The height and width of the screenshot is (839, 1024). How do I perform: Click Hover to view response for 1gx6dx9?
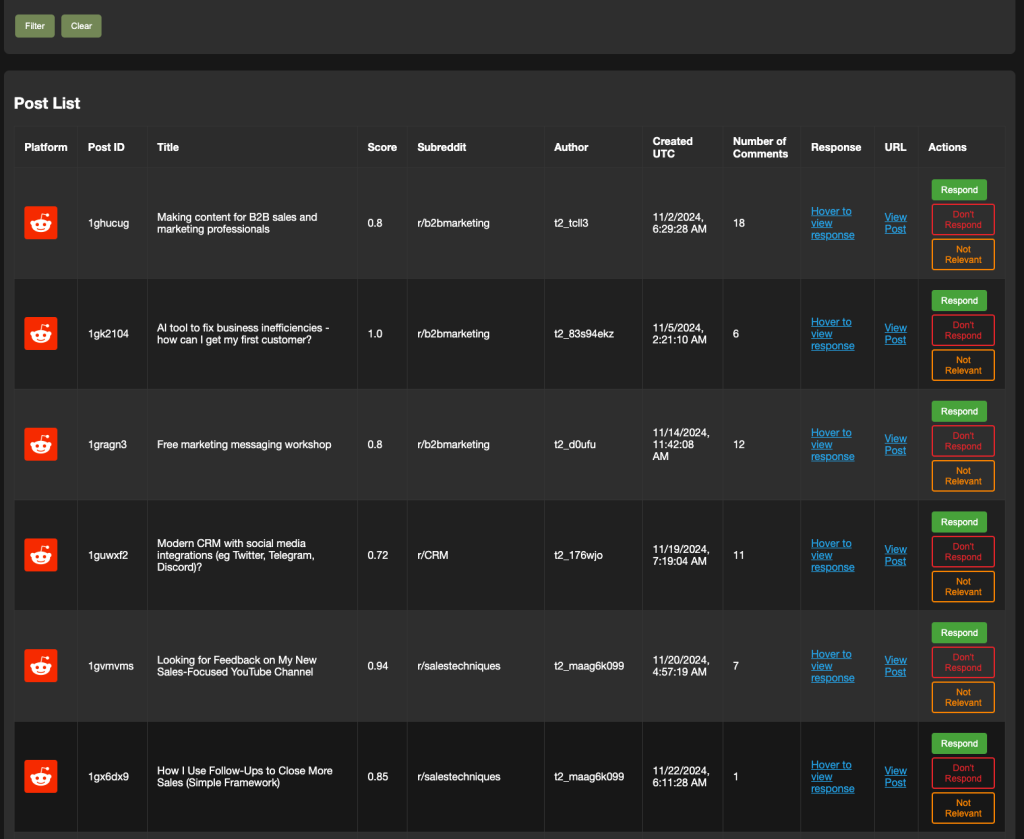[832, 776]
